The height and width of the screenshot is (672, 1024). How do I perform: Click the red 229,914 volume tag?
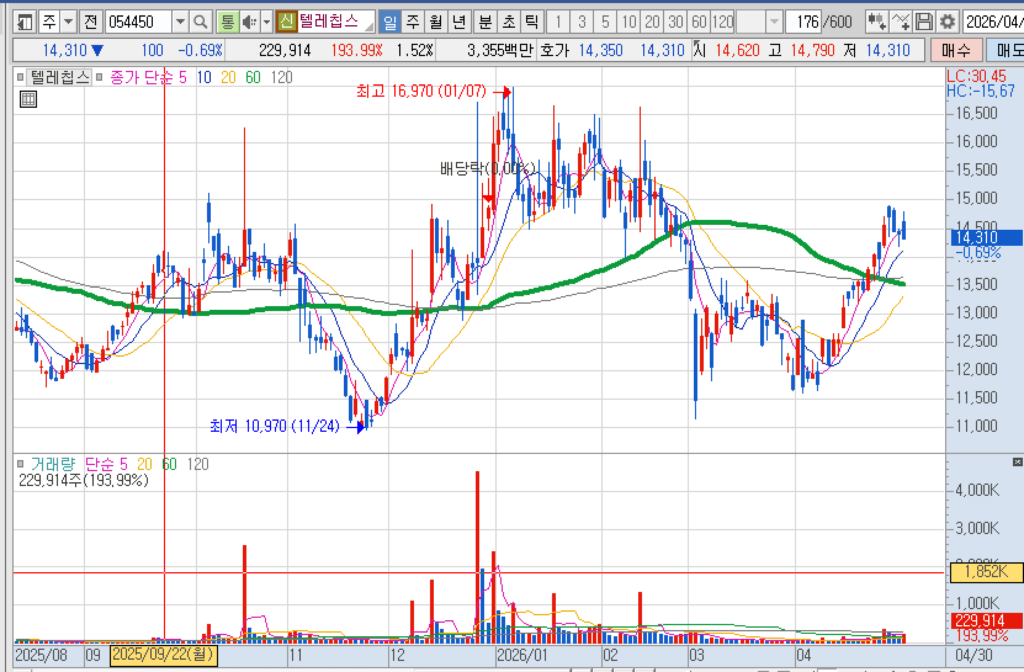click(x=986, y=620)
